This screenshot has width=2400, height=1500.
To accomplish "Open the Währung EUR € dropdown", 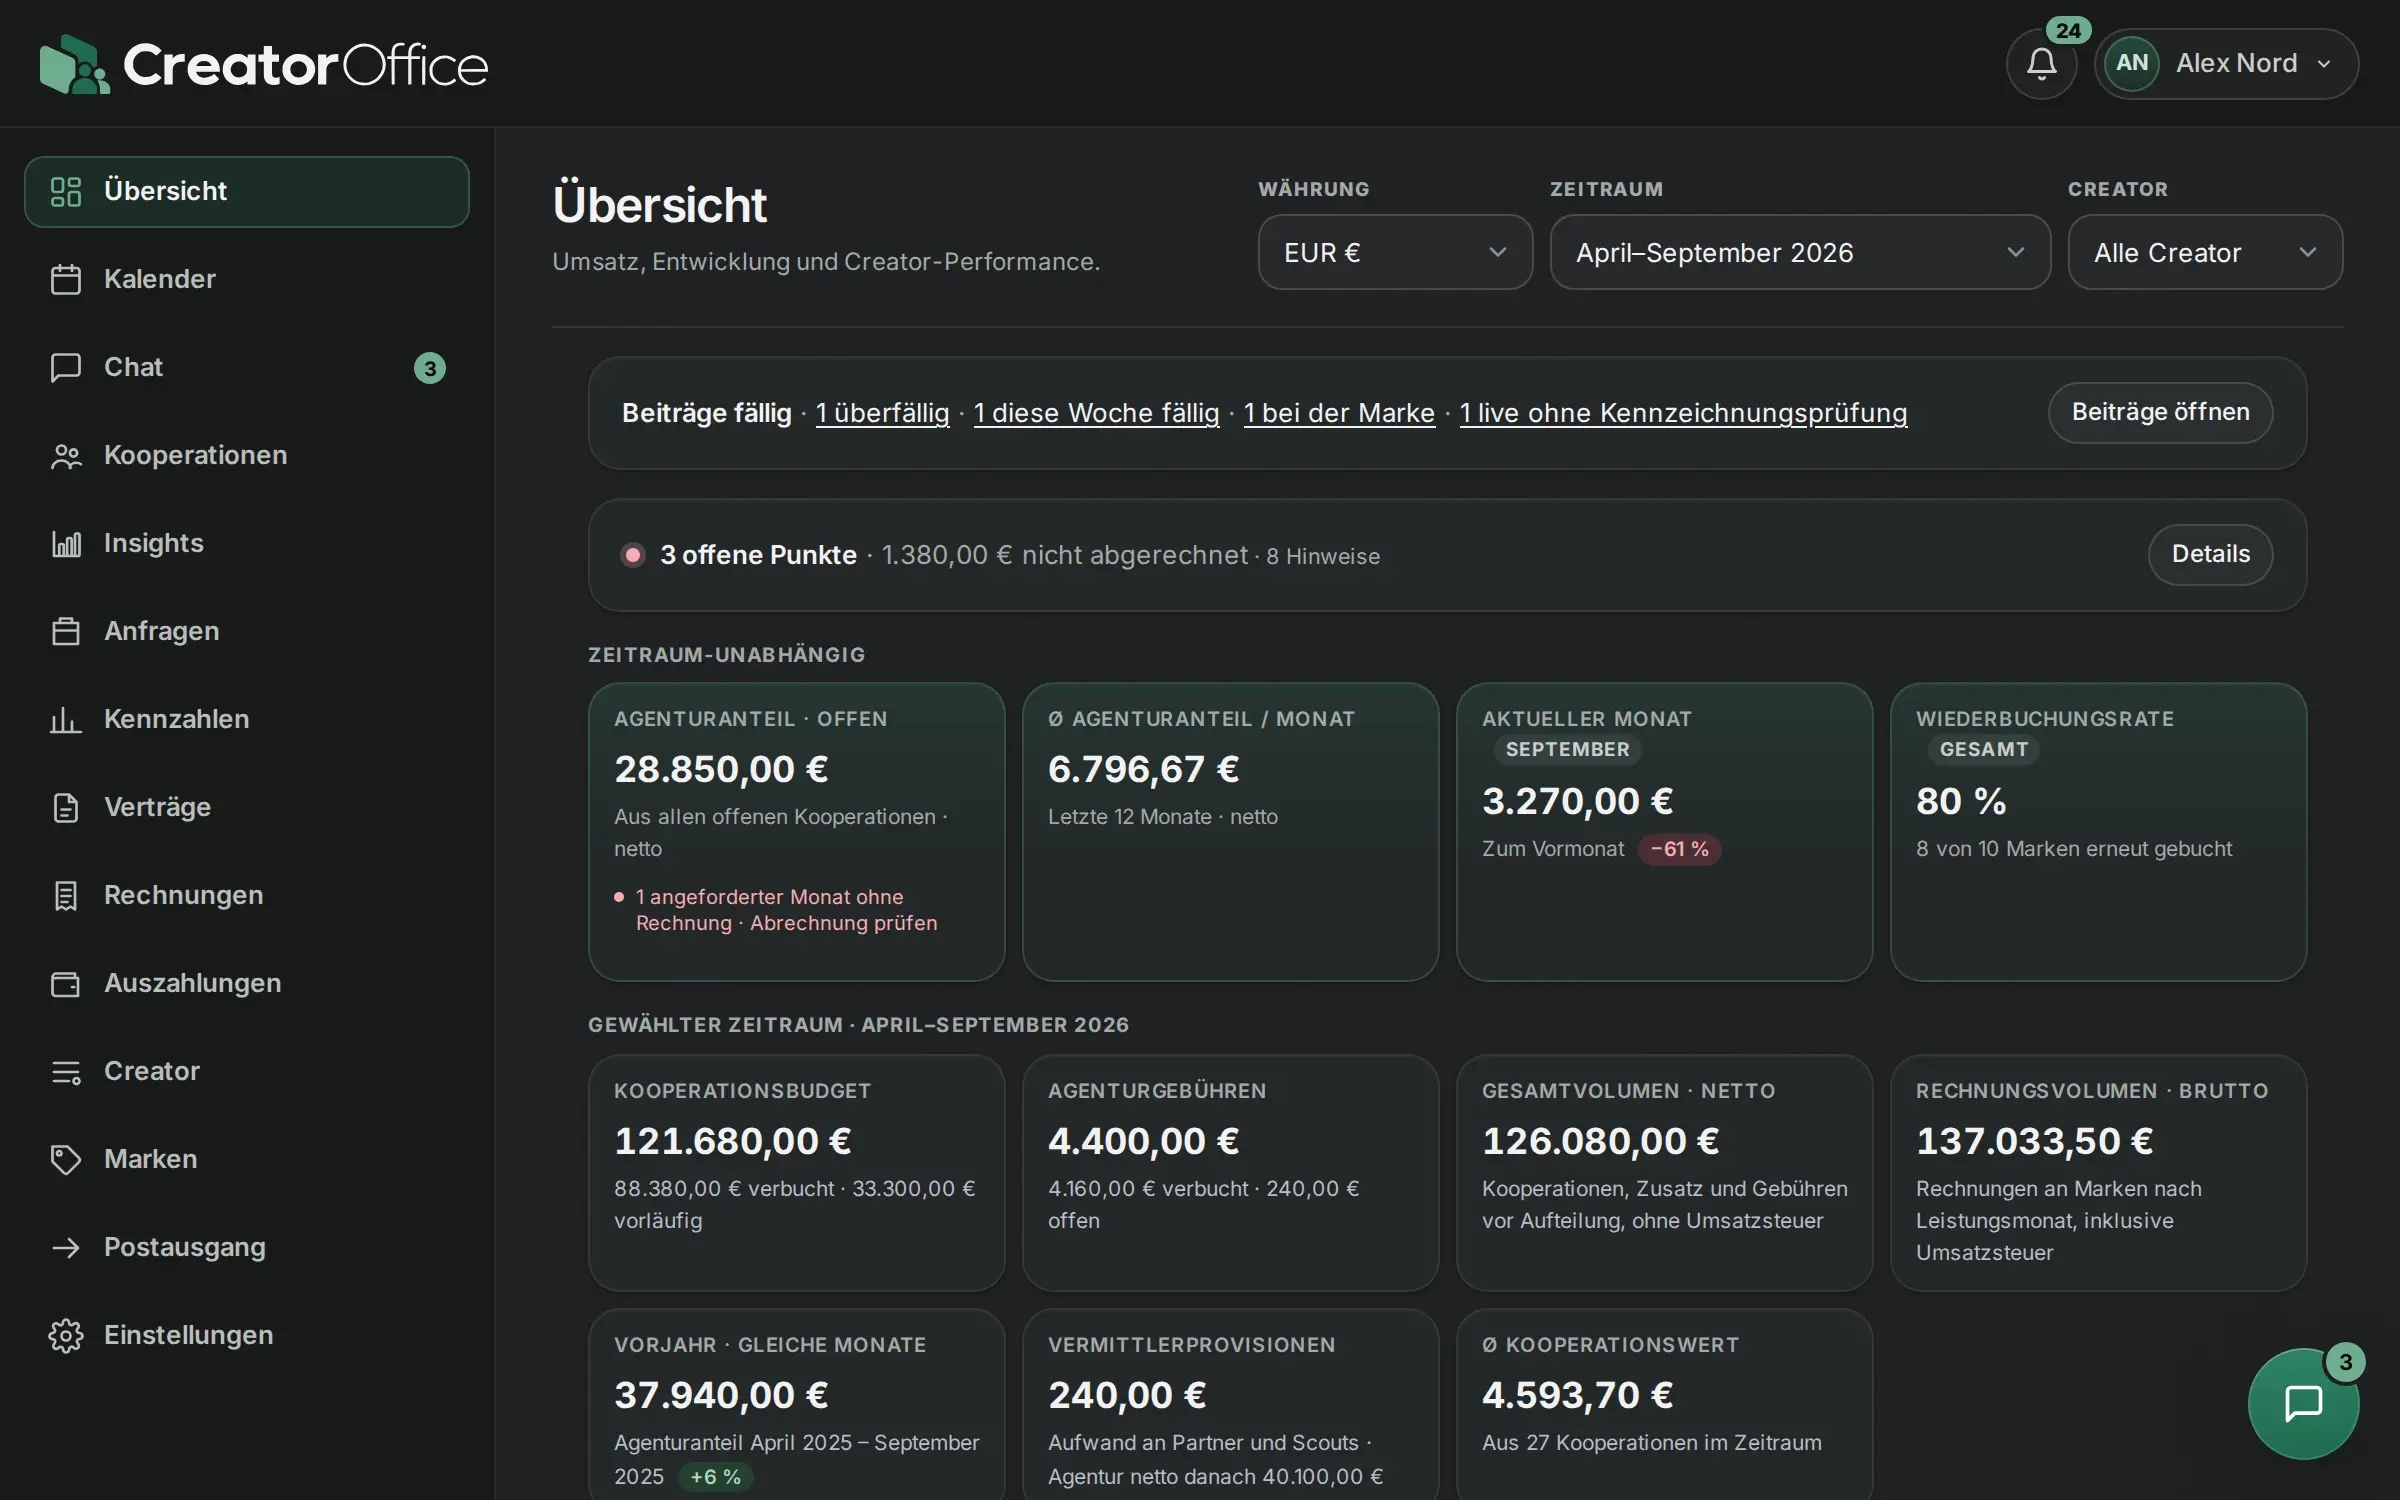I will (x=1395, y=252).
